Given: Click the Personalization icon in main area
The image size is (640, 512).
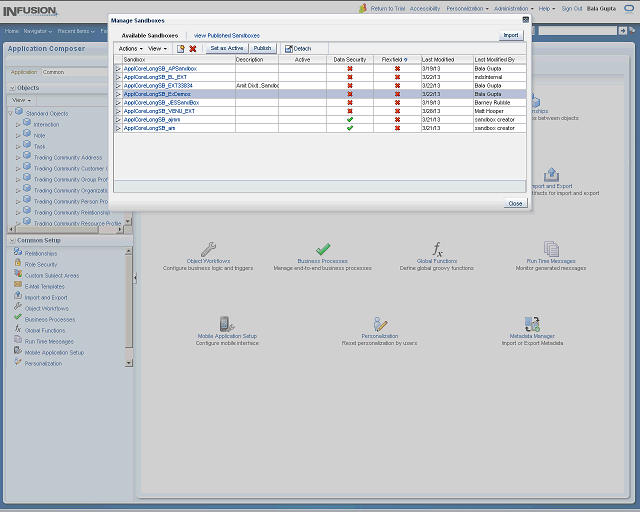Looking at the screenshot, I should click(x=380, y=324).
